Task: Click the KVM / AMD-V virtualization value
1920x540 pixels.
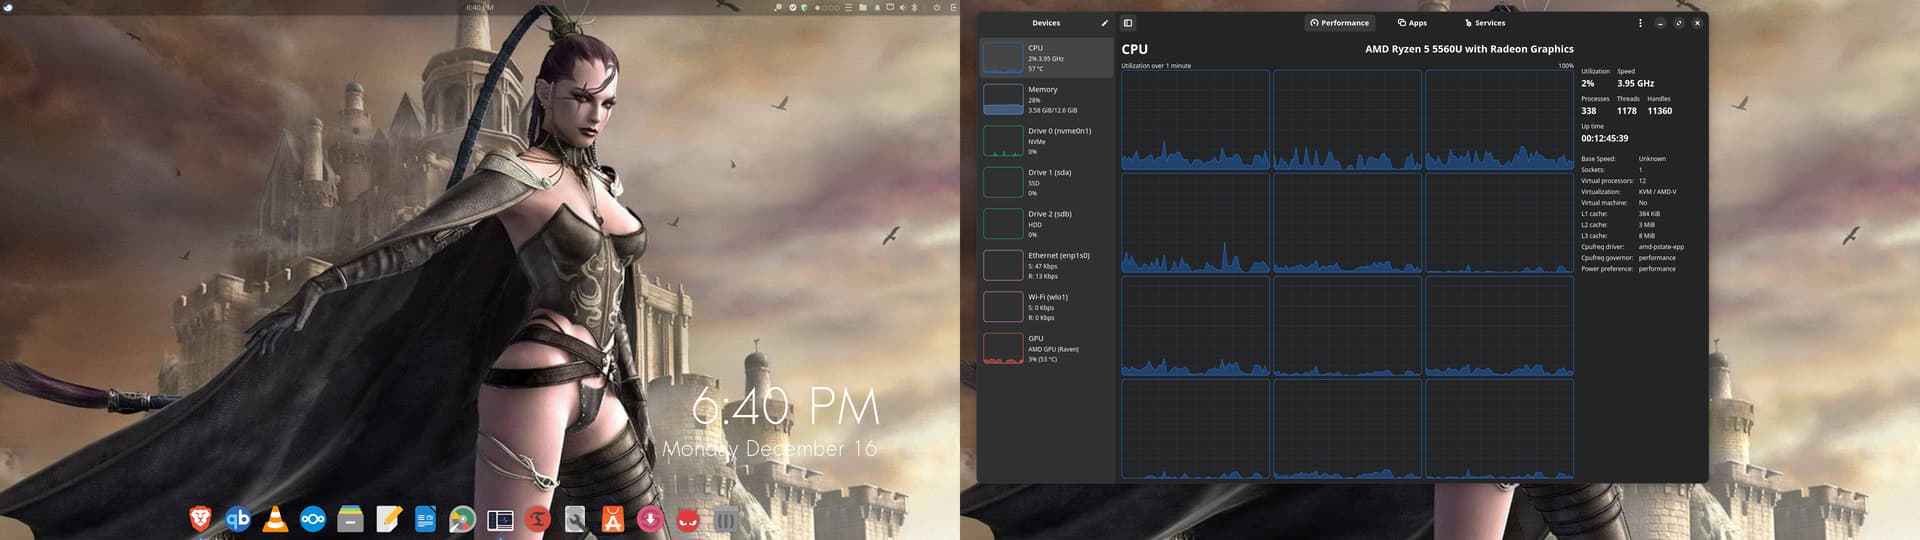Action: (x=1657, y=192)
